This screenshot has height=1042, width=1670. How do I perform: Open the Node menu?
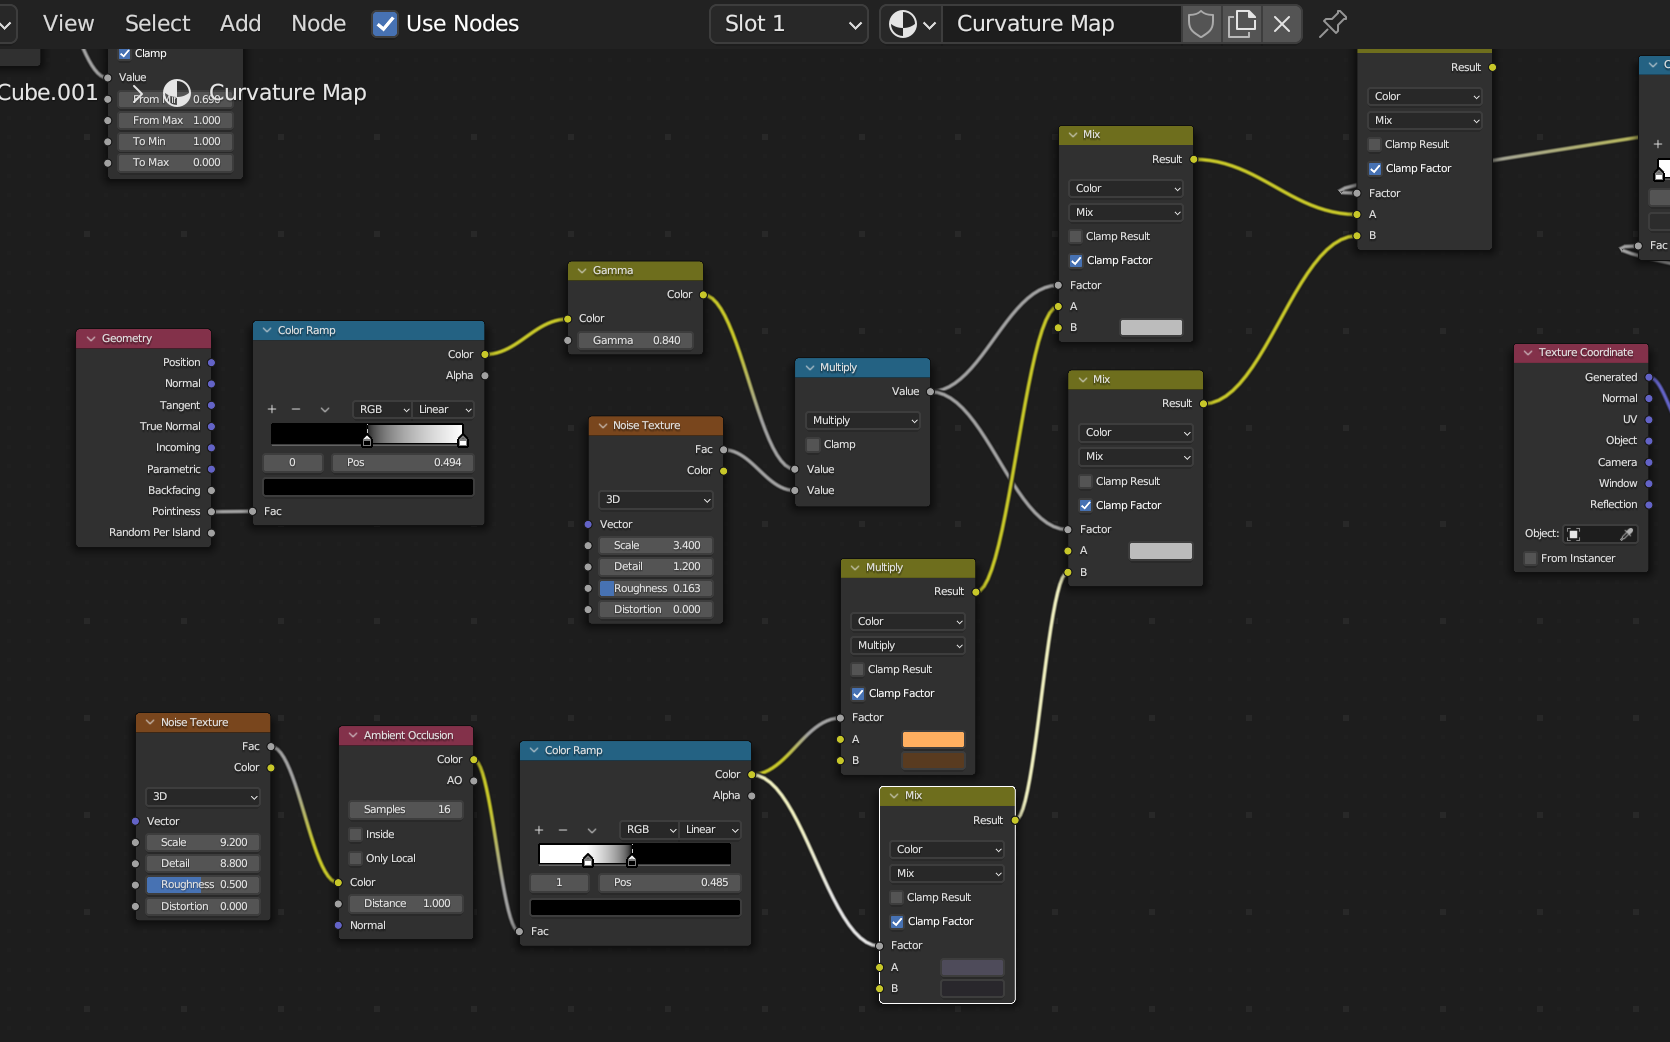tap(318, 24)
